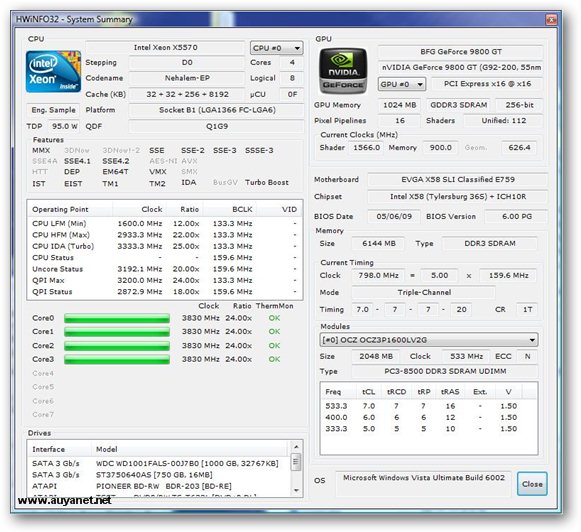
Task: Click the Intel Xeon logo
Action: click(53, 72)
